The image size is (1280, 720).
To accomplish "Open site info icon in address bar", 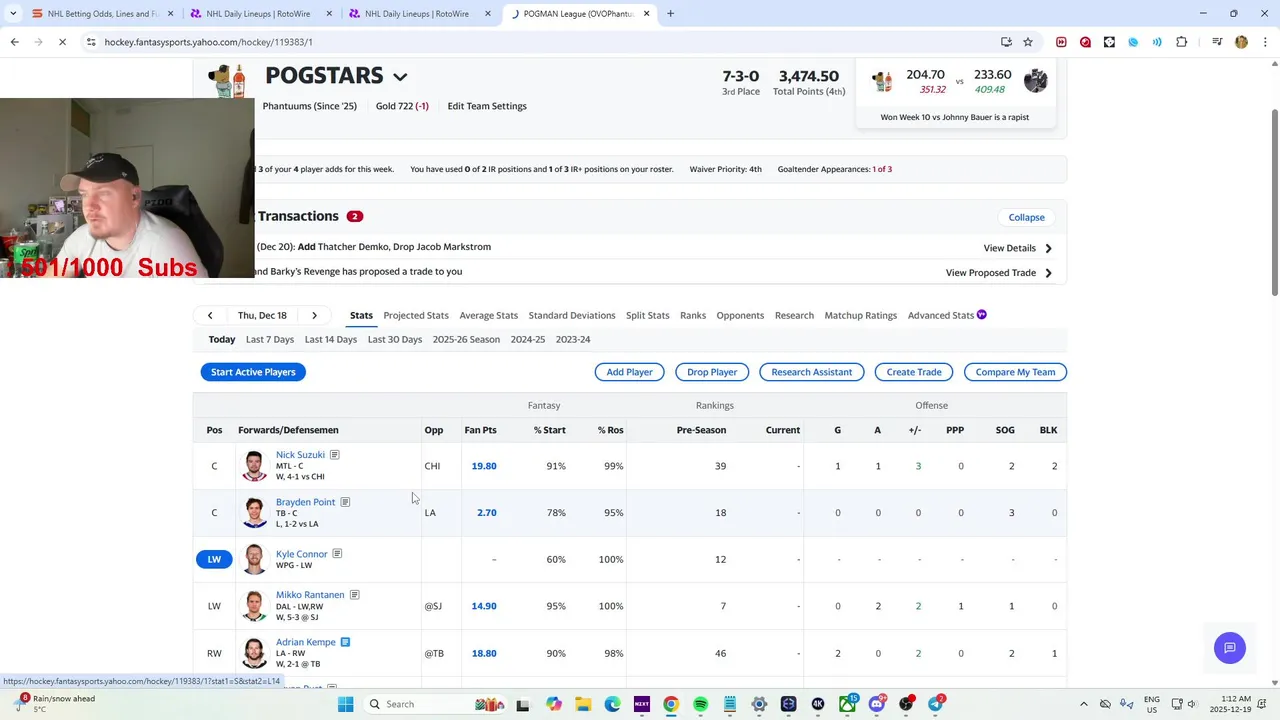I will [x=91, y=42].
